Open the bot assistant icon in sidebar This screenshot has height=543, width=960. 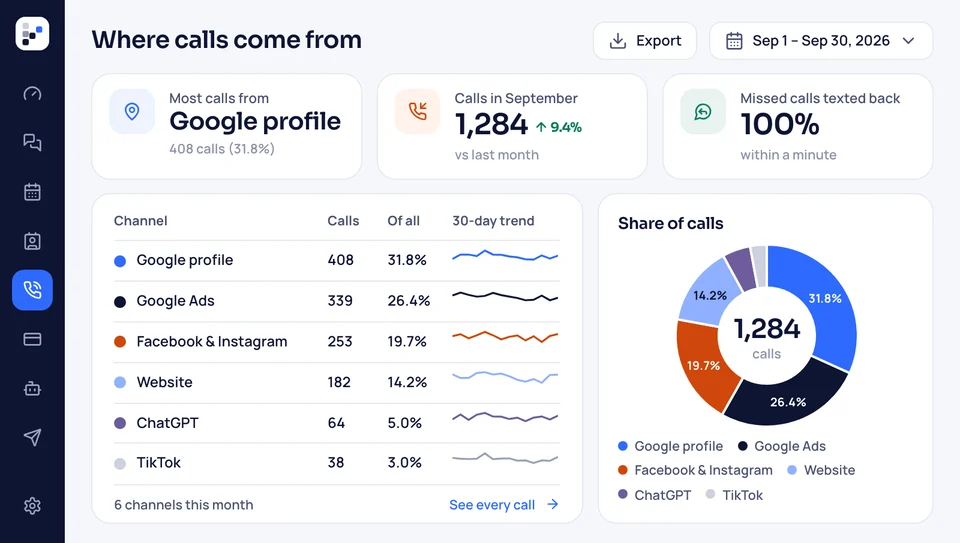[x=32, y=388]
